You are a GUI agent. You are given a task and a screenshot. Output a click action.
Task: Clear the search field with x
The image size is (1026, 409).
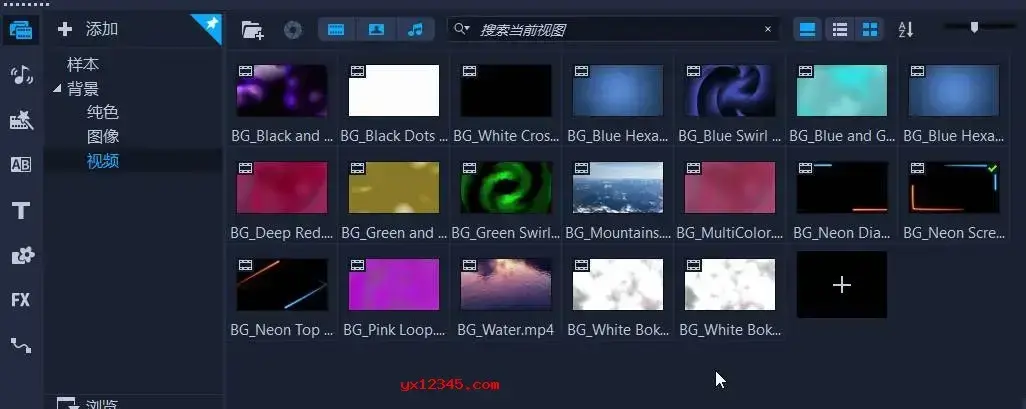point(768,29)
